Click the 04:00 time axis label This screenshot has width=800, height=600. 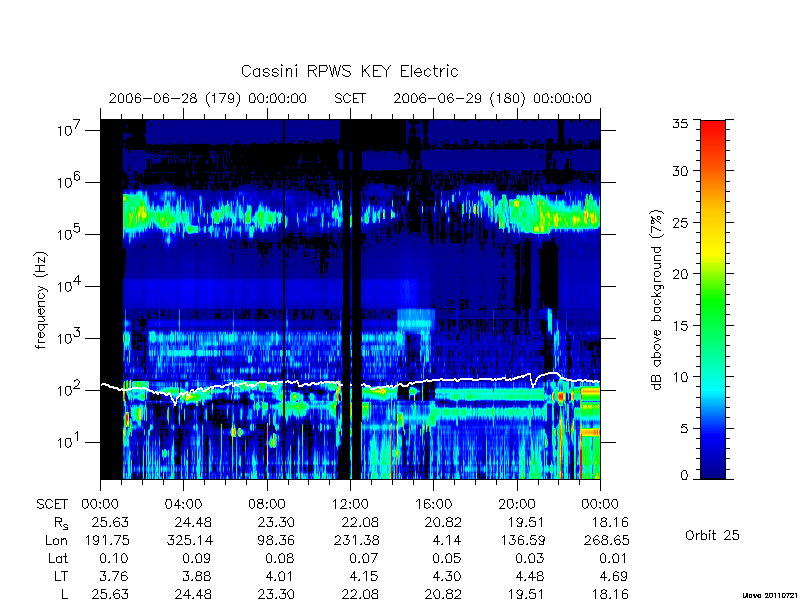click(x=183, y=504)
